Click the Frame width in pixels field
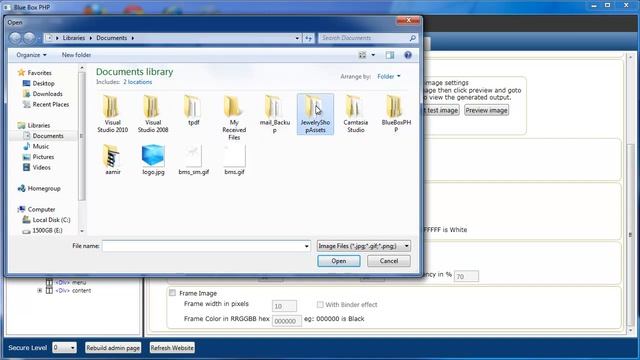The width and height of the screenshot is (640, 360). 284,306
